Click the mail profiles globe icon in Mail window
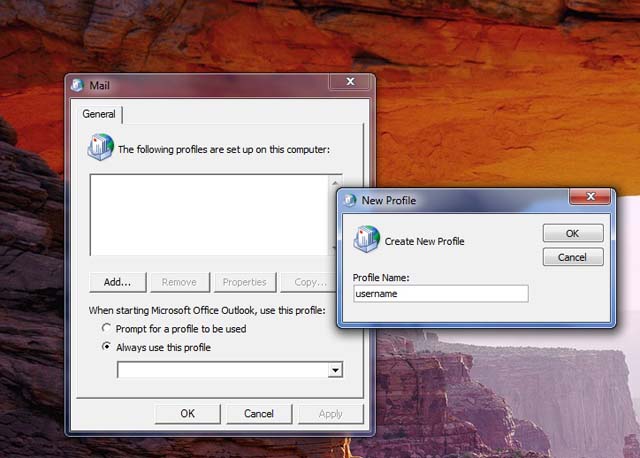 click(100, 147)
